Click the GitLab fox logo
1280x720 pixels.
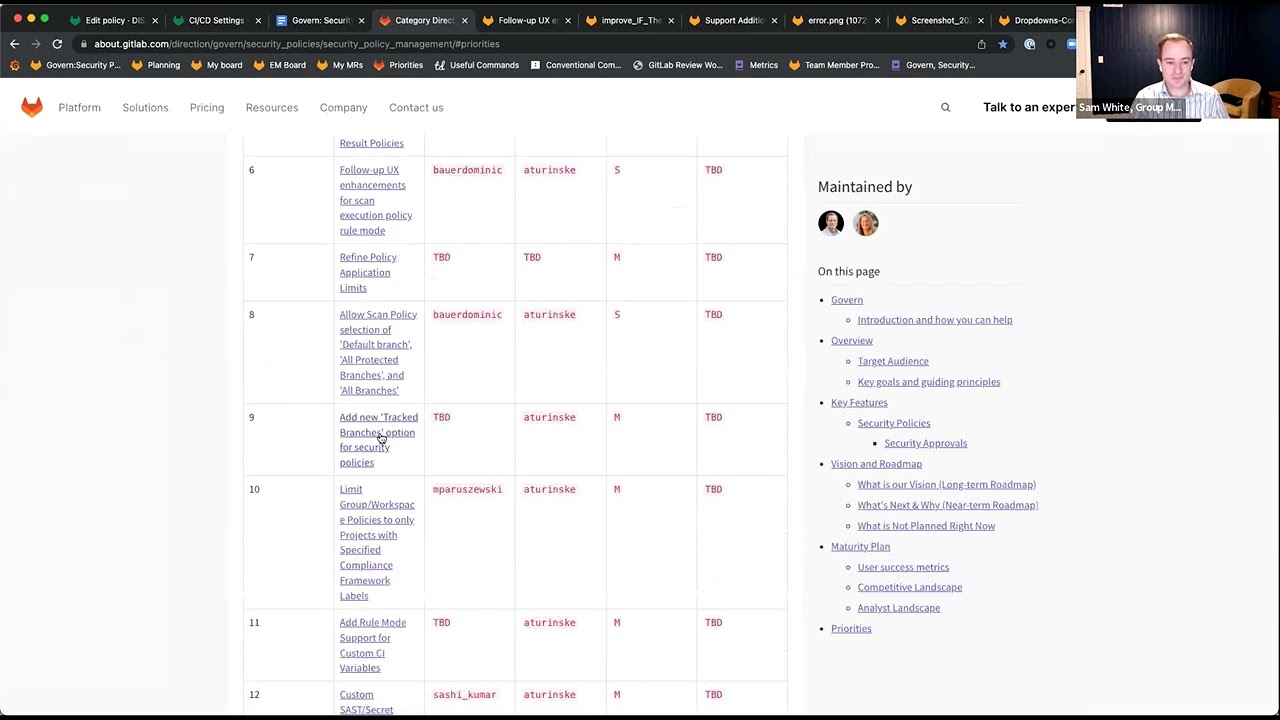tap(32, 107)
